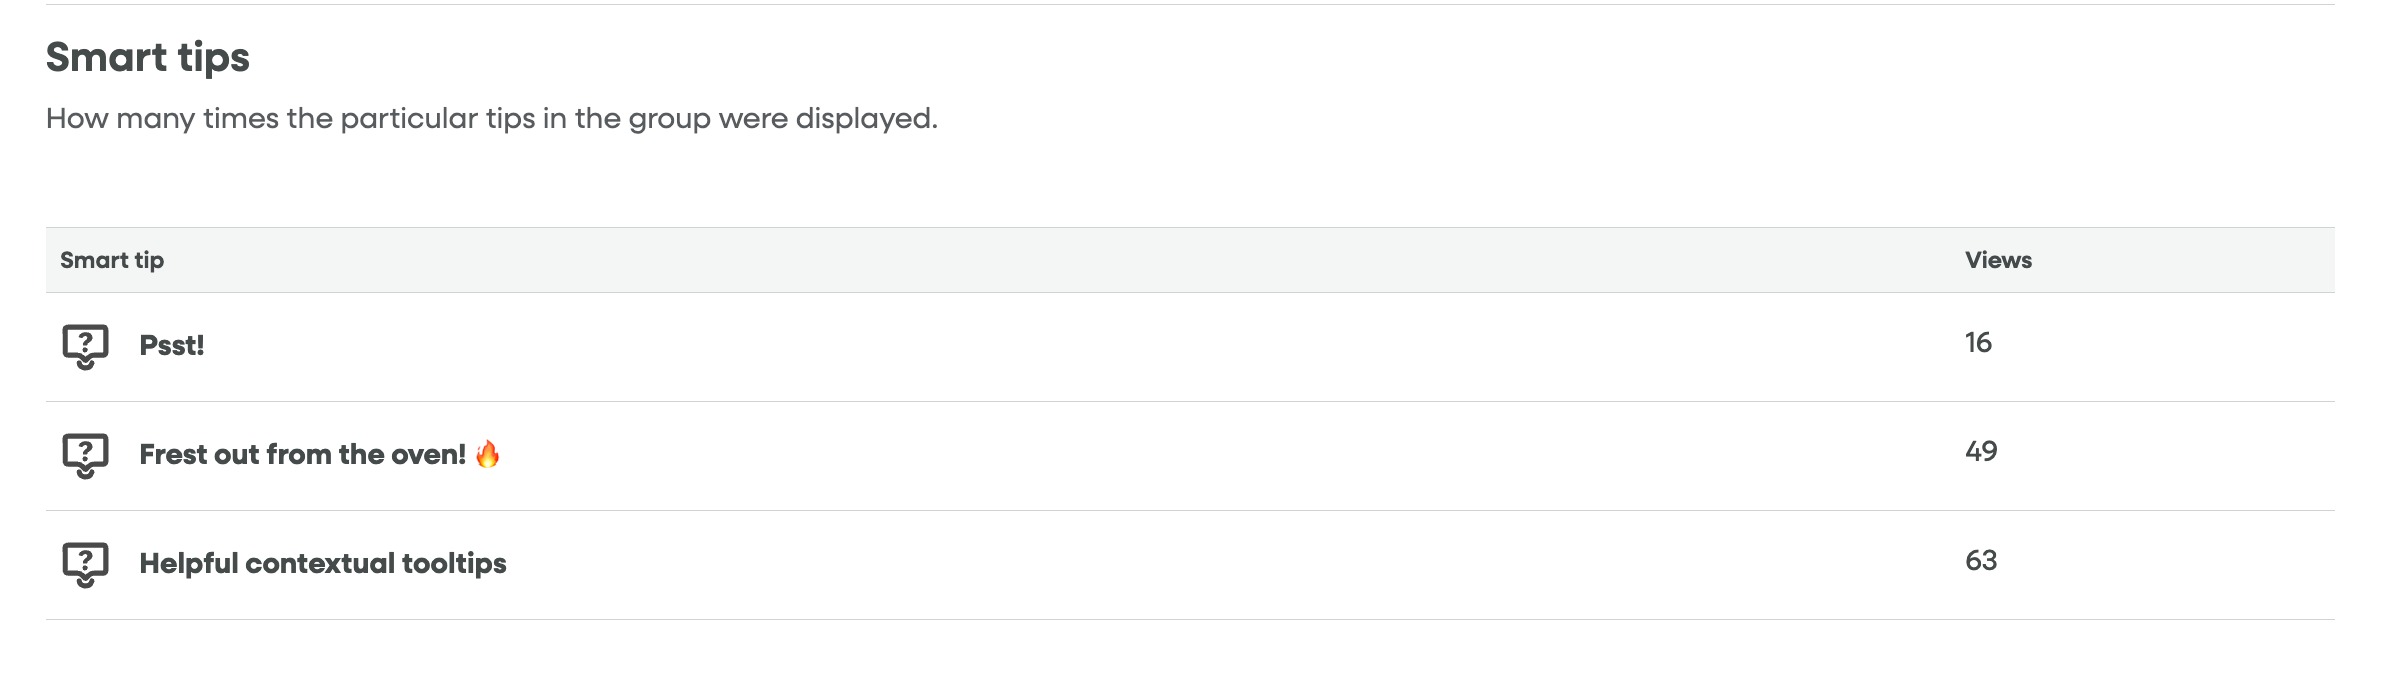Viewport: 2384px width, 690px height.
Task: Select the 63 views value
Action: [x=1981, y=561]
